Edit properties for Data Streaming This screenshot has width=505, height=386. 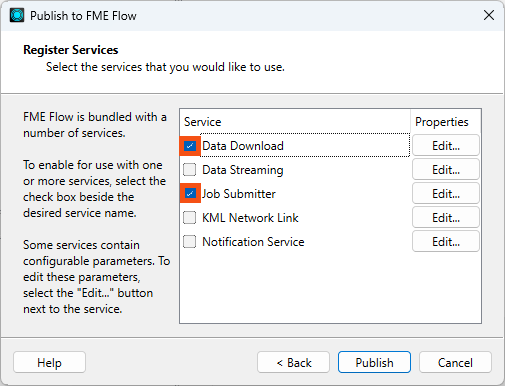446,169
